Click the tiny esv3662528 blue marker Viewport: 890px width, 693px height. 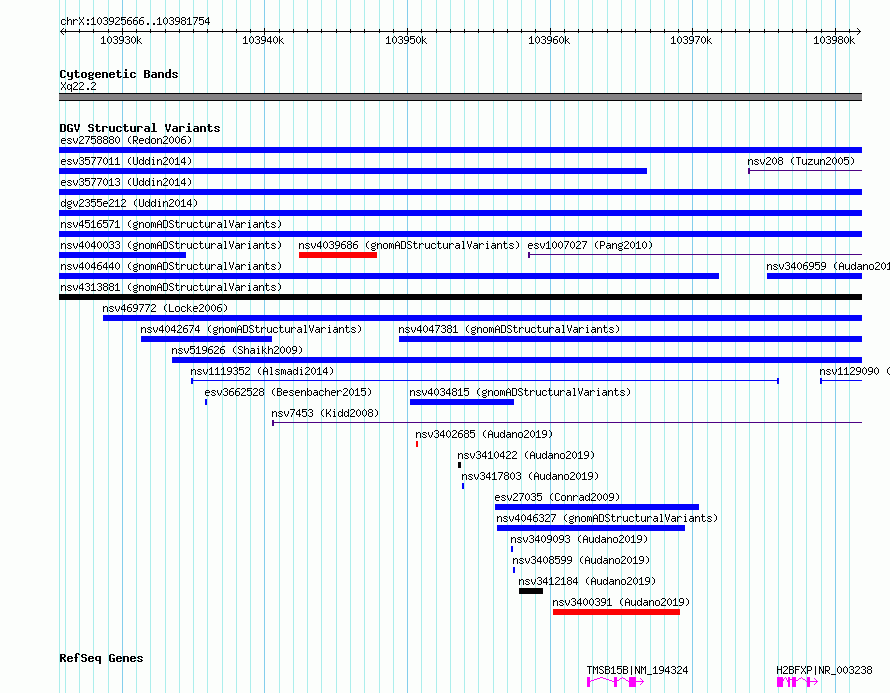[206, 402]
